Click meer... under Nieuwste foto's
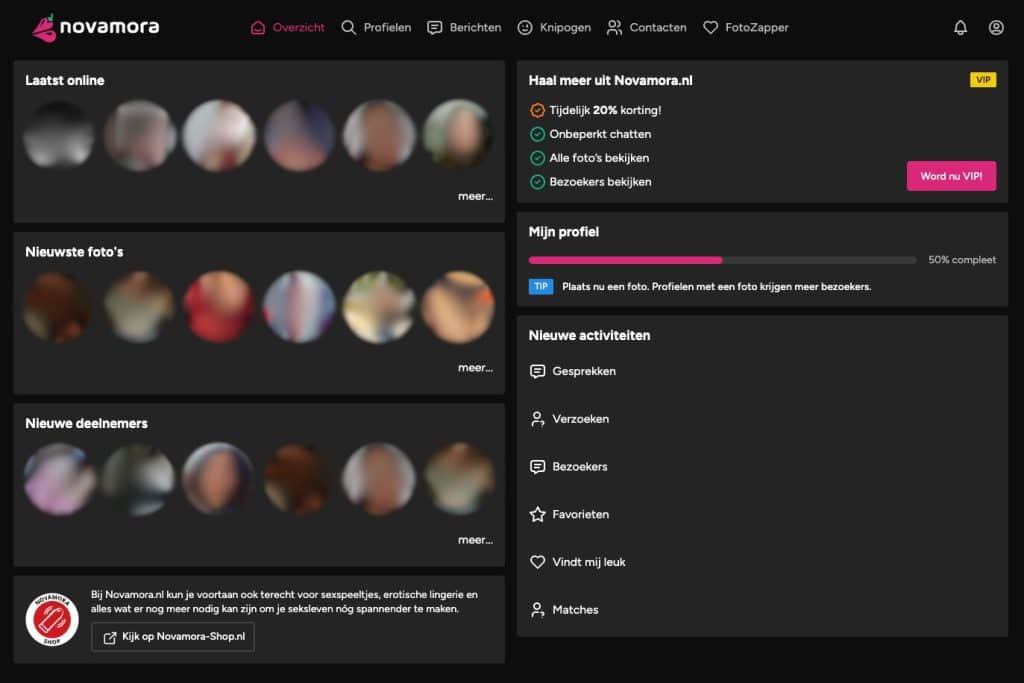The width and height of the screenshot is (1024, 683). coord(475,368)
